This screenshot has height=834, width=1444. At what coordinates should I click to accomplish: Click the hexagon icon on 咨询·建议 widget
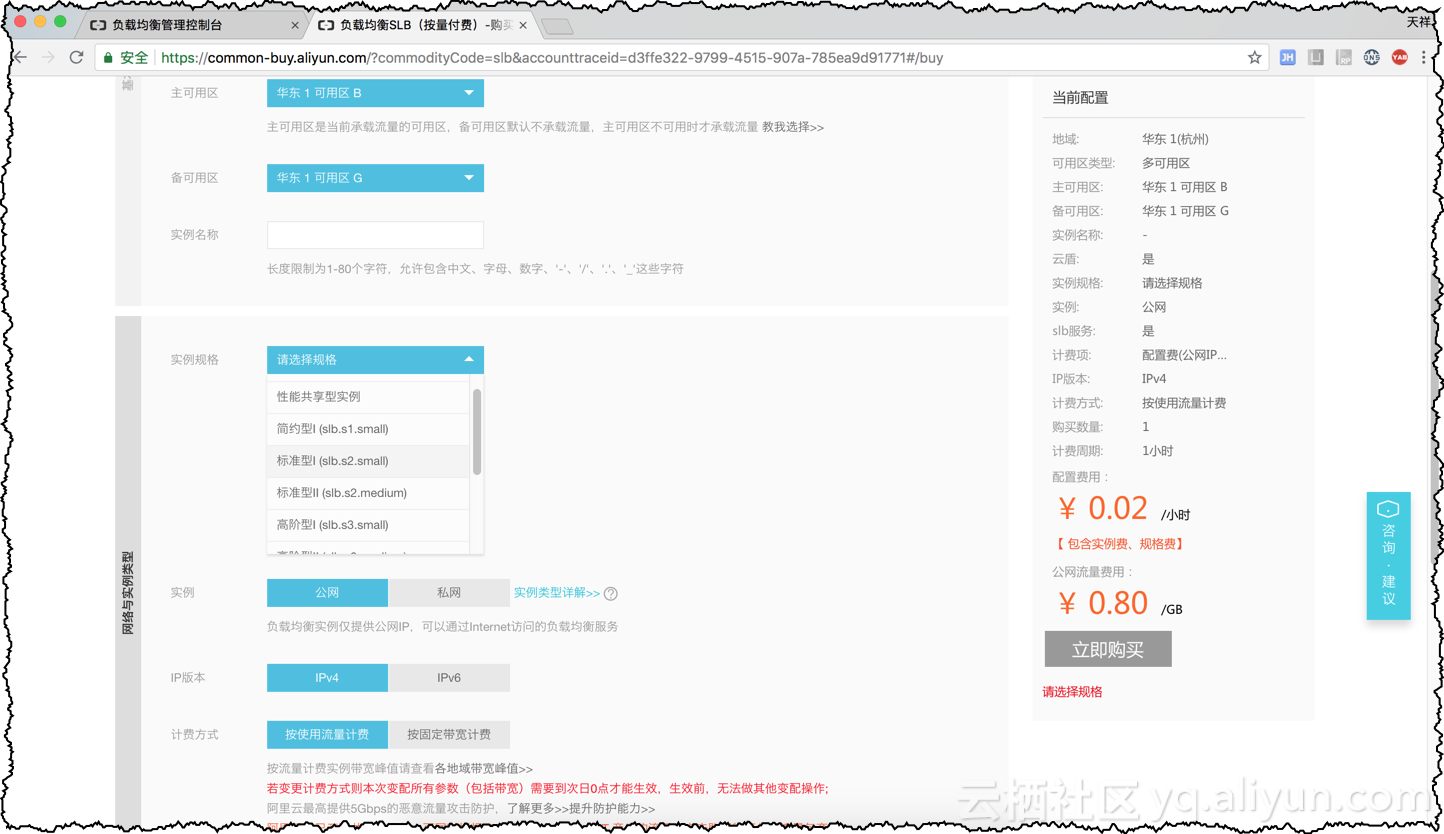coord(1388,509)
